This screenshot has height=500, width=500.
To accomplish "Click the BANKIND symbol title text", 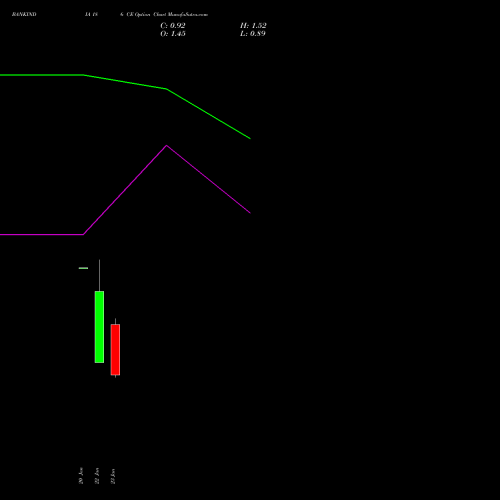I will [x=24, y=14].
